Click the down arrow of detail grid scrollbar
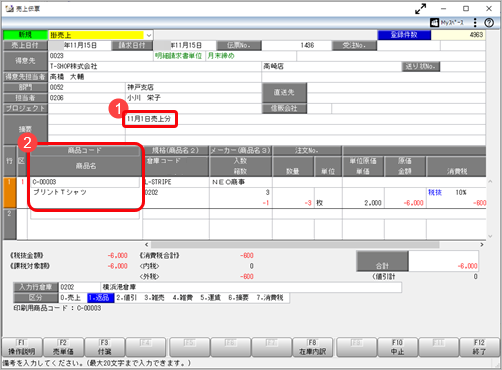Screen dimensions: 502x370 click(490, 236)
